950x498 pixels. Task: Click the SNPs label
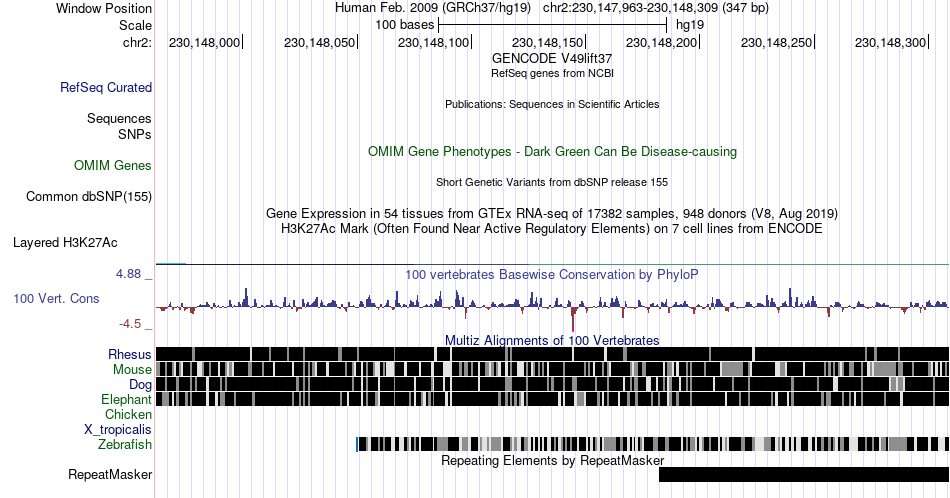[135, 134]
